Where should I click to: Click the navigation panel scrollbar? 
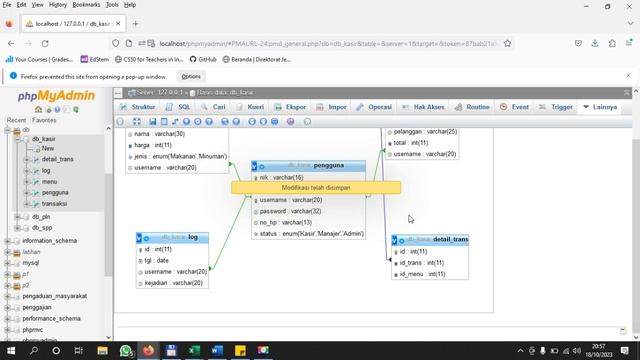pos(108,224)
